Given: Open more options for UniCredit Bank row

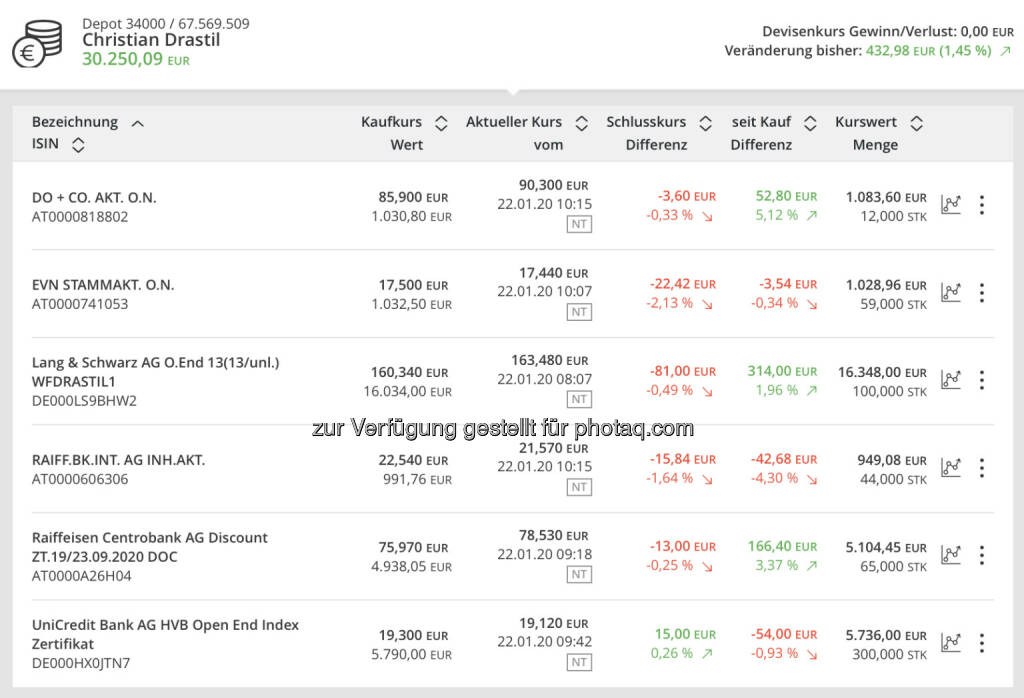Looking at the screenshot, I should (x=982, y=642).
